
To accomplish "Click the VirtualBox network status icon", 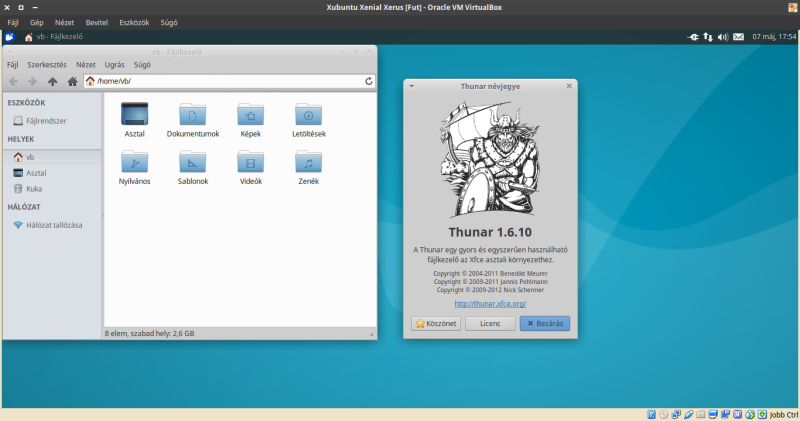I will click(676, 414).
